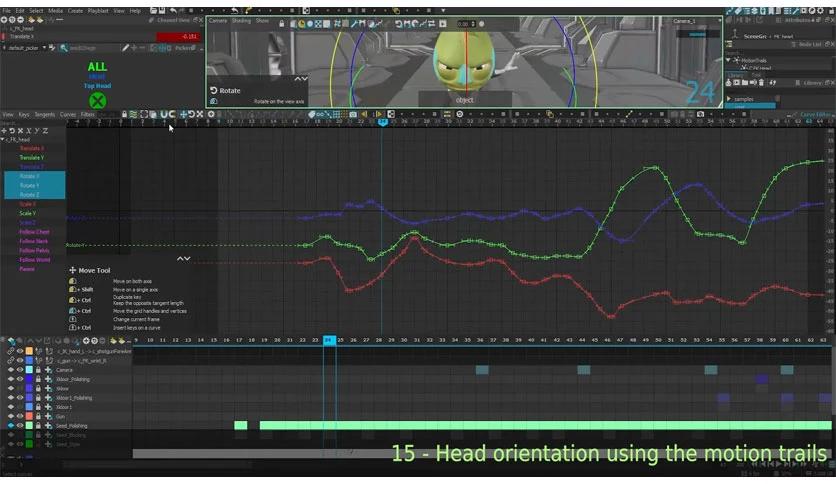Select the Translate Y channel in the curve list
Viewport: 836px width, 484px height.
click(x=32, y=158)
